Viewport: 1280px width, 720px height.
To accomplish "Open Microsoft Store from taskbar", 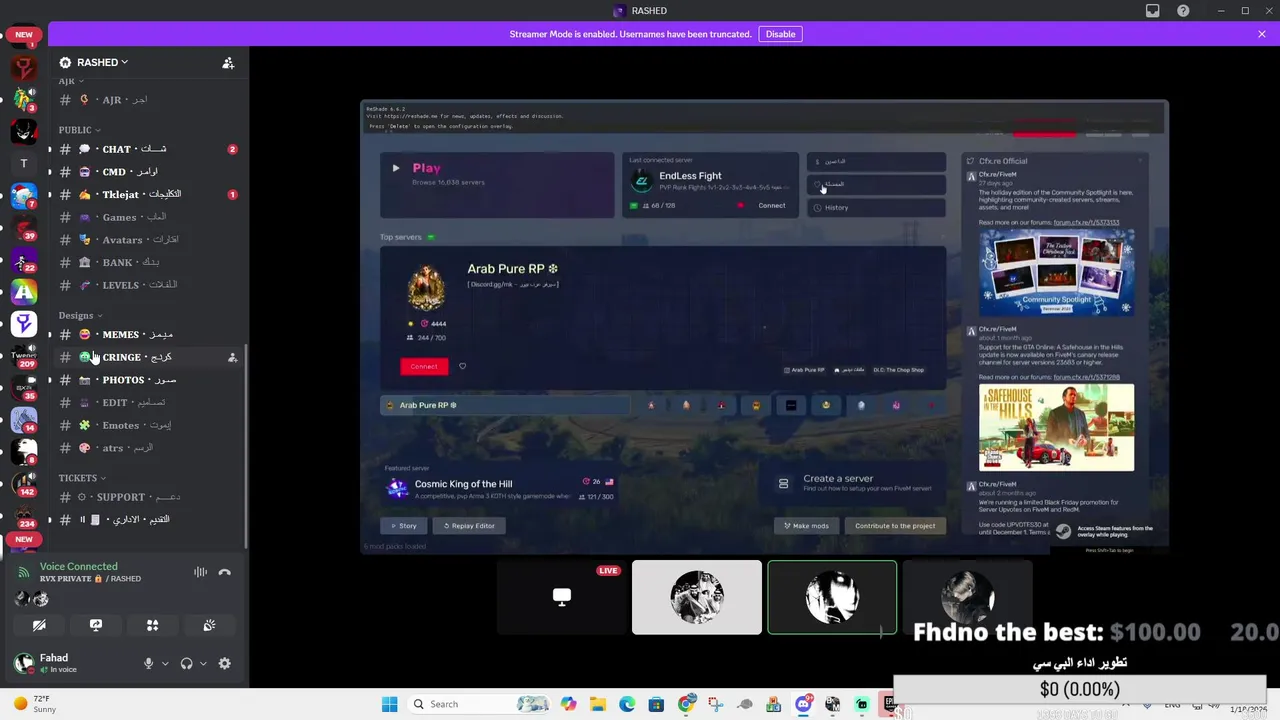I will (656, 704).
